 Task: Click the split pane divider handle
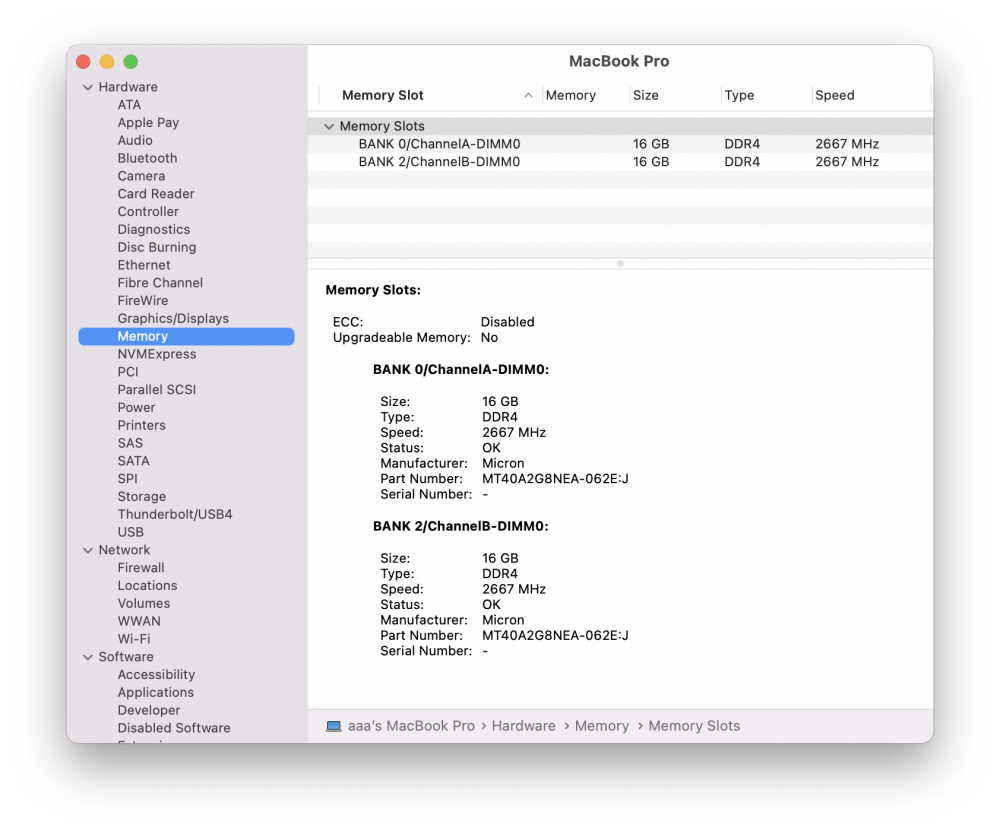[620, 263]
